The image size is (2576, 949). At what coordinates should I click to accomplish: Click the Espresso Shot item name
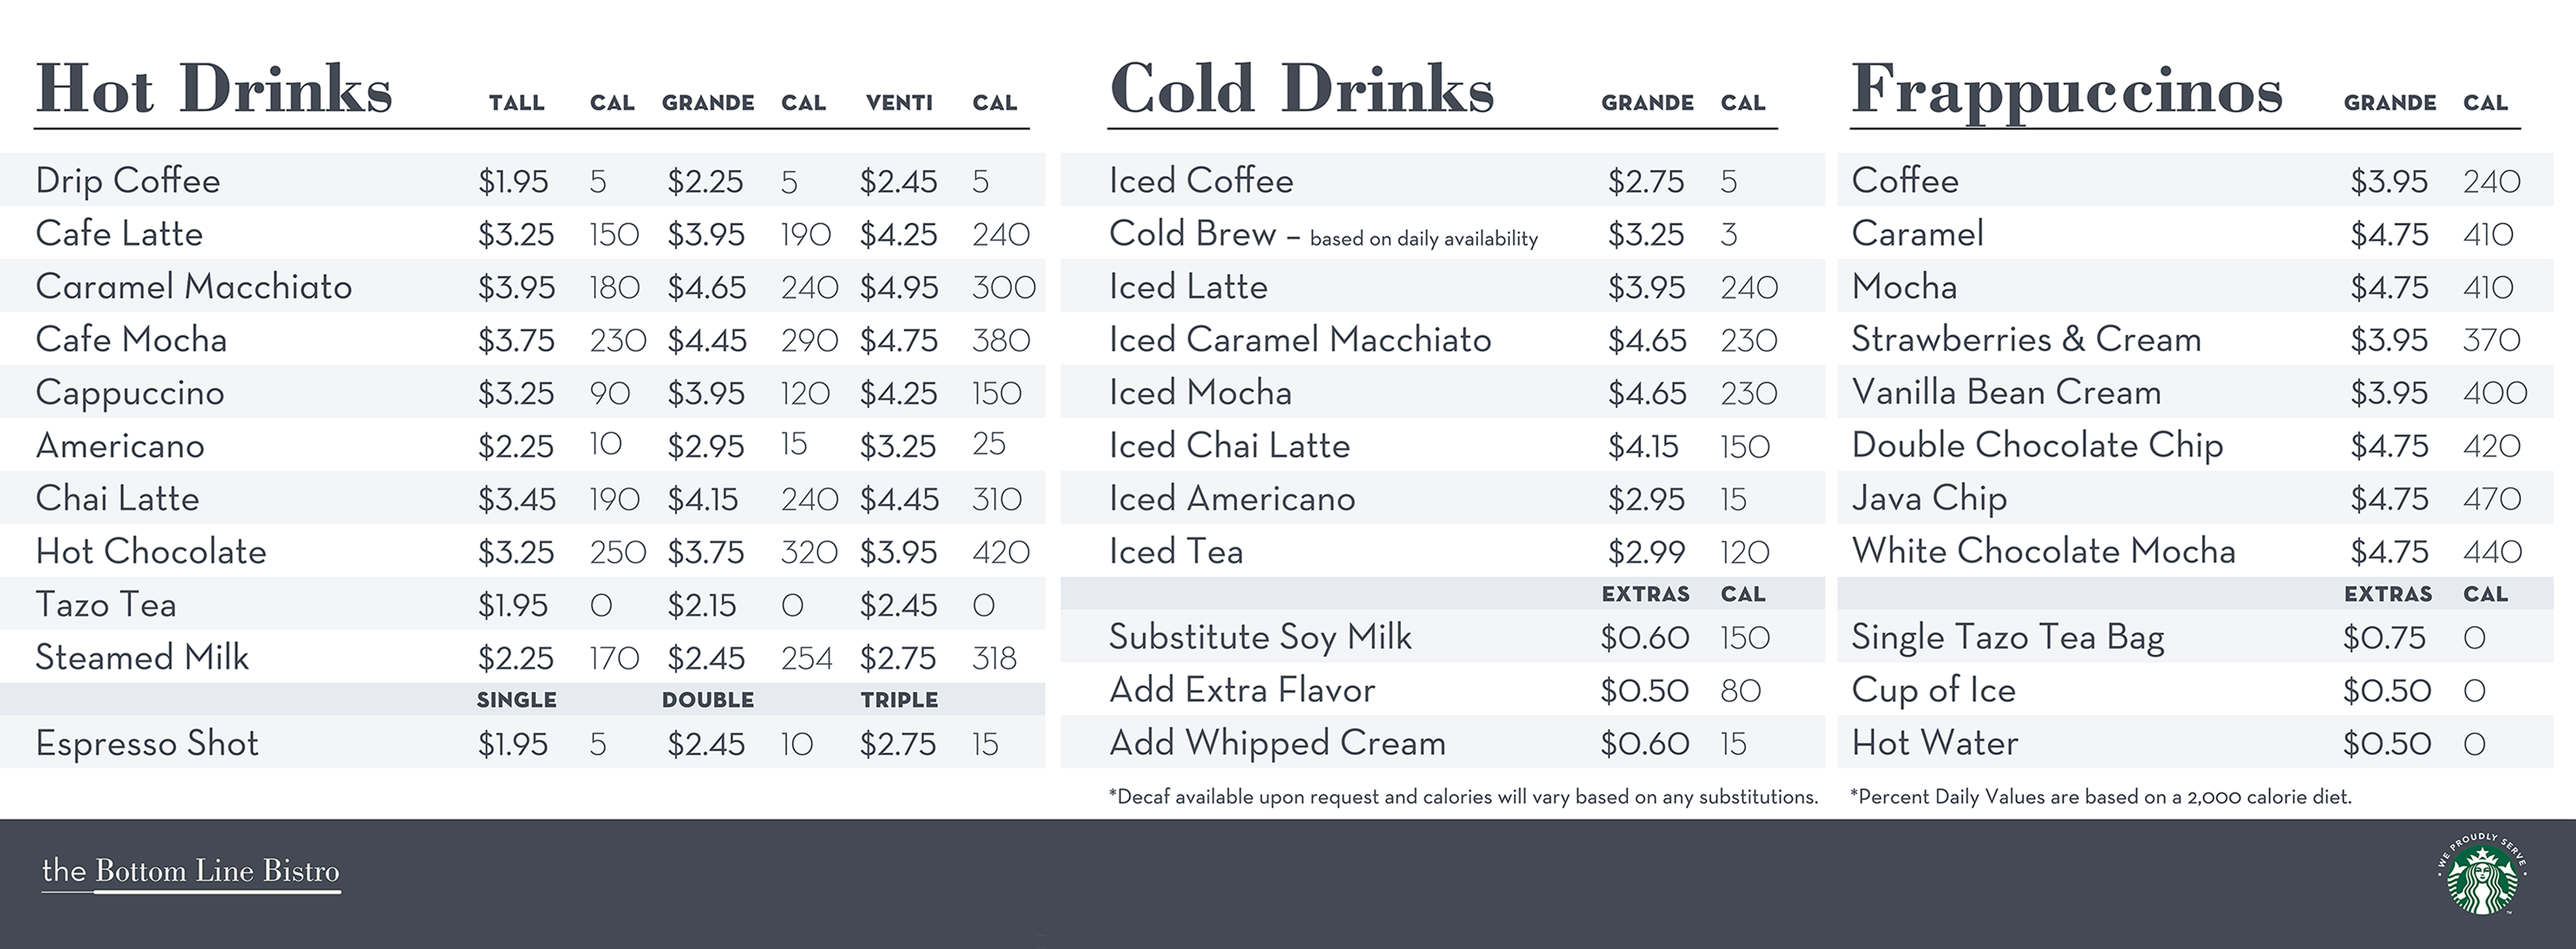click(x=147, y=744)
